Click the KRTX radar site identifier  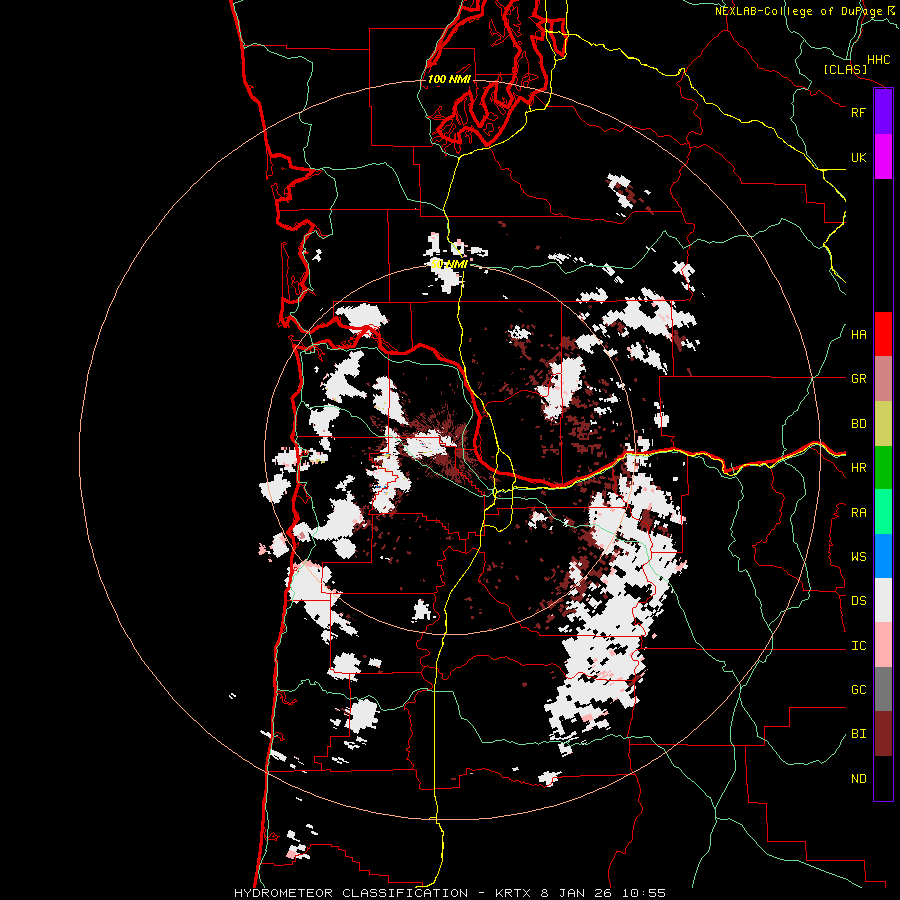pyautogui.click(x=513, y=893)
